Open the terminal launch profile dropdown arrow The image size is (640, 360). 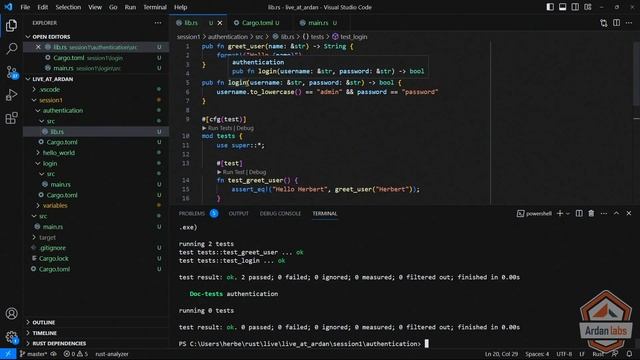tap(568, 213)
